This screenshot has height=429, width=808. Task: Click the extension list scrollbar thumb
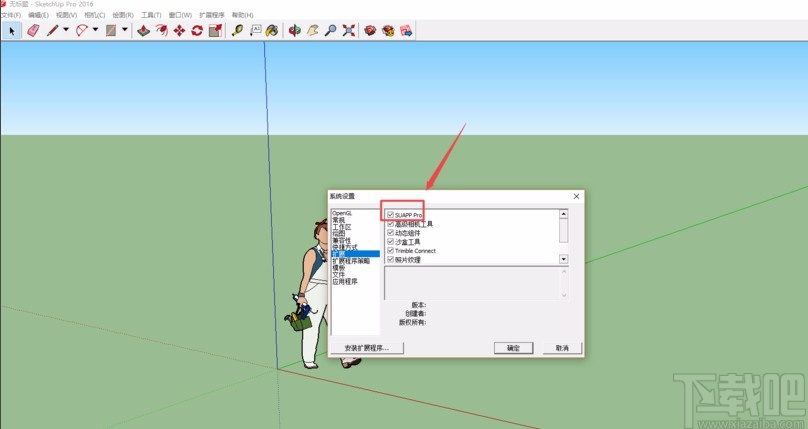[563, 230]
